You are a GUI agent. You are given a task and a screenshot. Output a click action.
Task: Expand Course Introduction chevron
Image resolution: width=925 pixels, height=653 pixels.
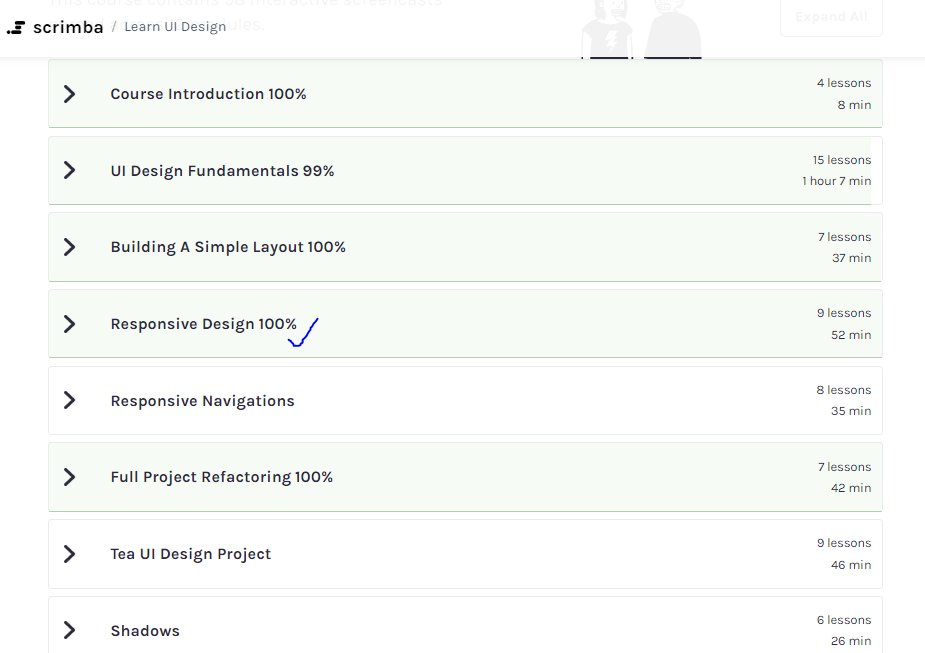[70, 94]
